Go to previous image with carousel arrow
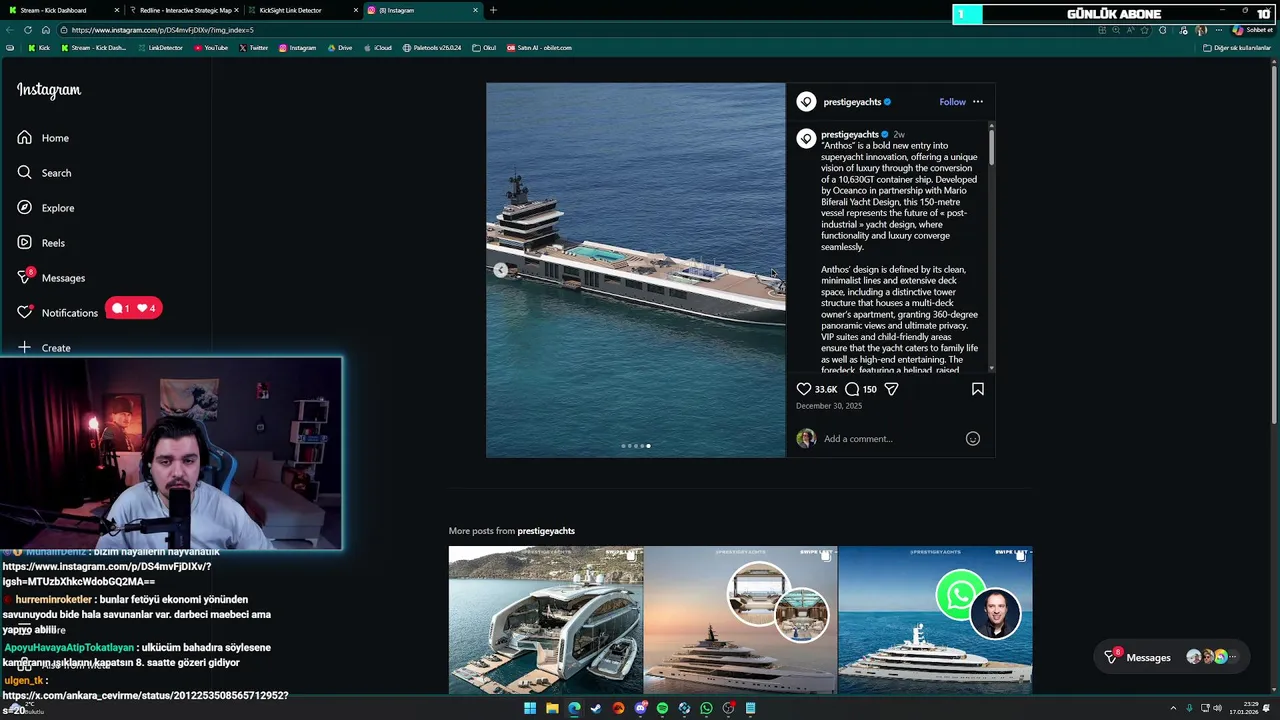Image resolution: width=1280 pixels, height=720 pixels. point(500,270)
